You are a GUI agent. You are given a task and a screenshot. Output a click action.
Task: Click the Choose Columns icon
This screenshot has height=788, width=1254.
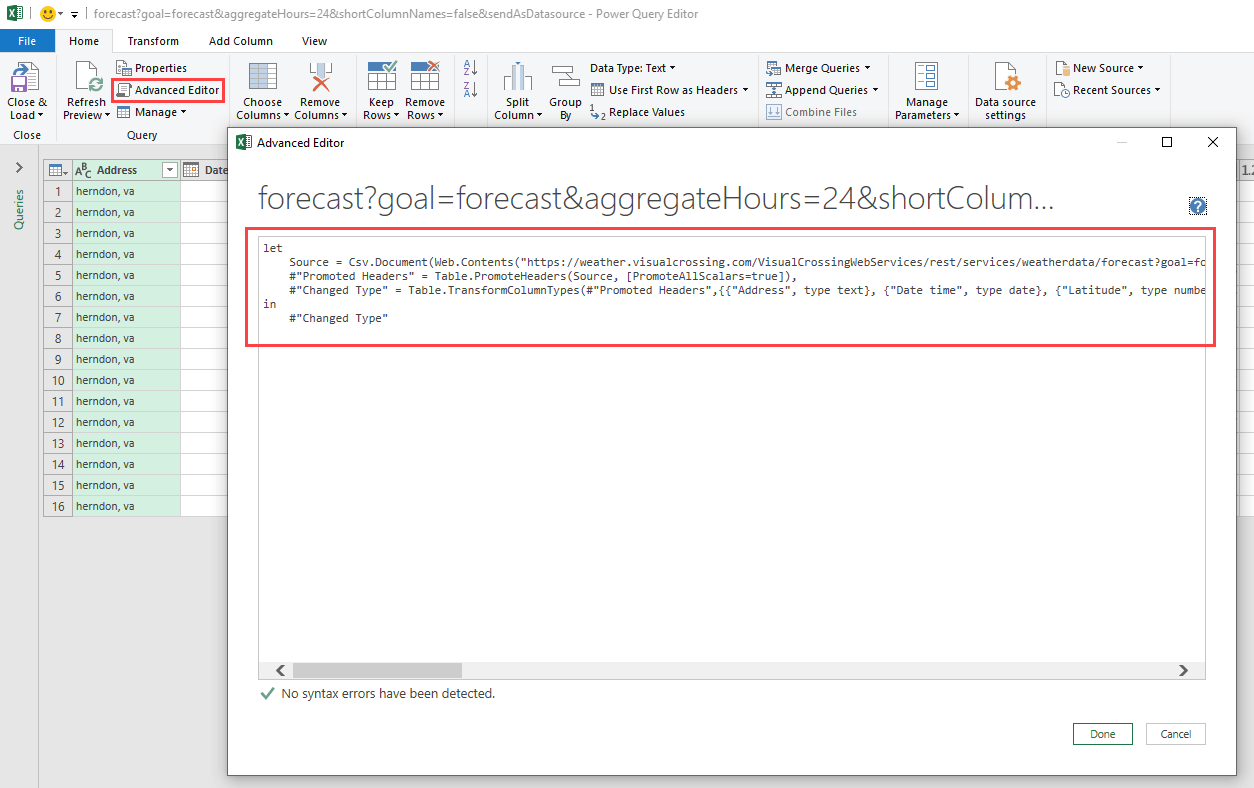click(262, 78)
